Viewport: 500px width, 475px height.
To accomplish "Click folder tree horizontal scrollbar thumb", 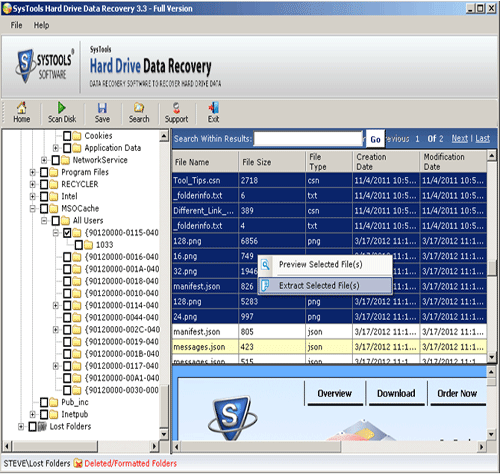I will (55, 446).
